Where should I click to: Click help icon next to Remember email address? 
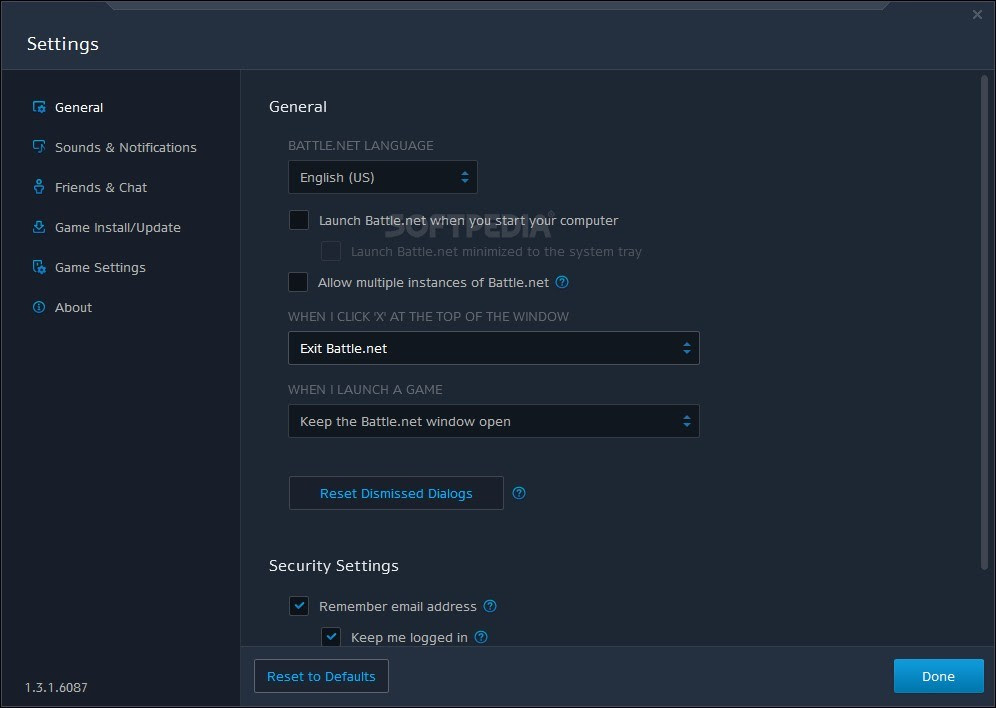490,606
